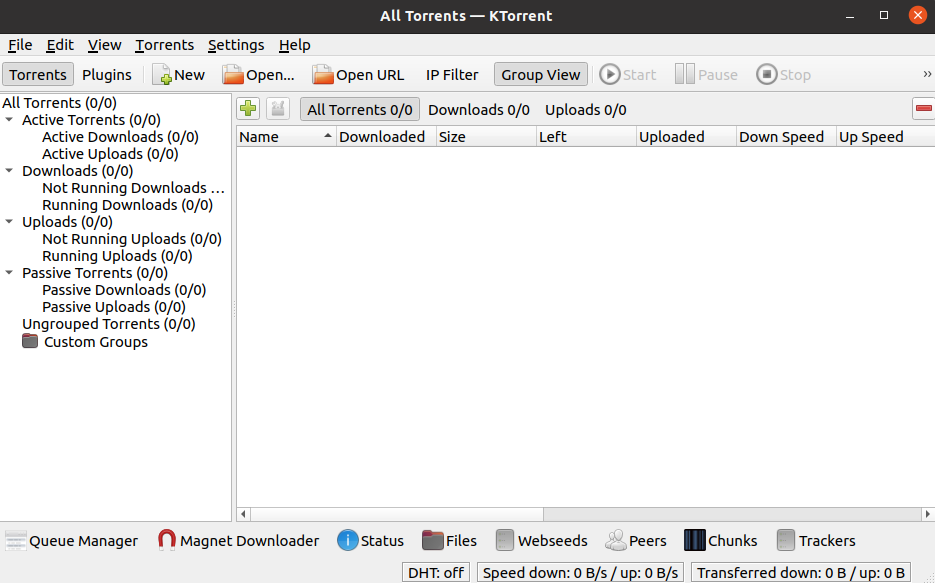The width and height of the screenshot is (935, 583).
Task: Open the Settings menu
Action: [236, 45]
